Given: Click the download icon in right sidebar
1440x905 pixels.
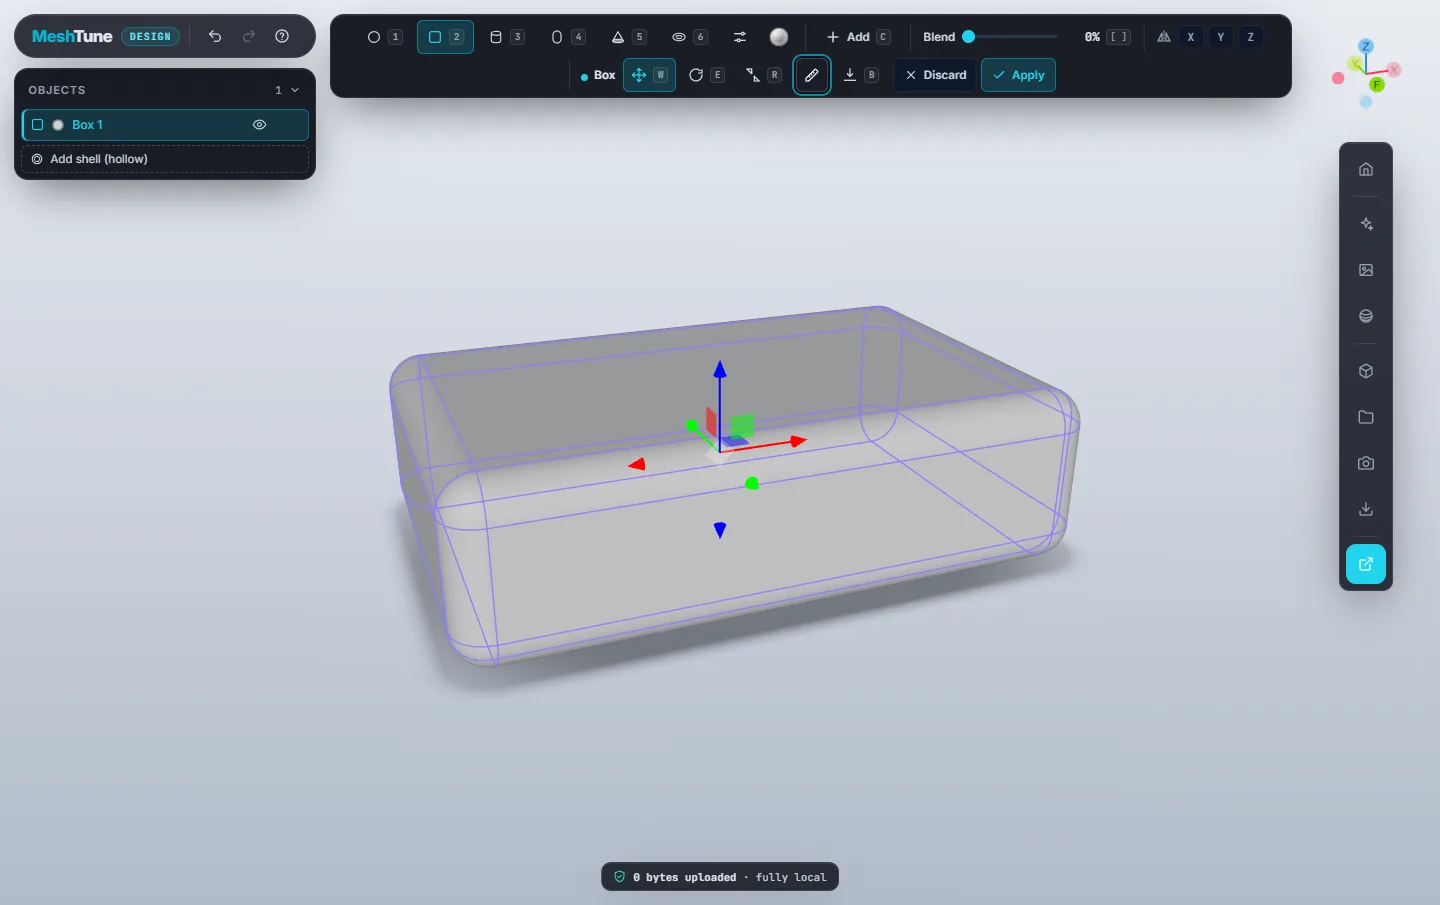Looking at the screenshot, I should pyautogui.click(x=1366, y=509).
